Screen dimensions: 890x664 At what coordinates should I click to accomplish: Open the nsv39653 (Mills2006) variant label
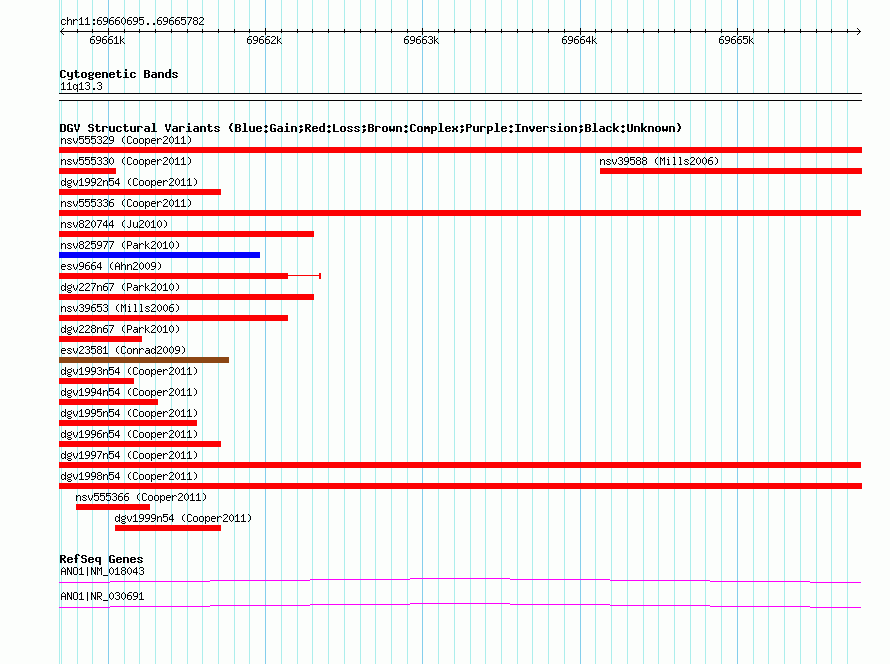click(x=120, y=308)
